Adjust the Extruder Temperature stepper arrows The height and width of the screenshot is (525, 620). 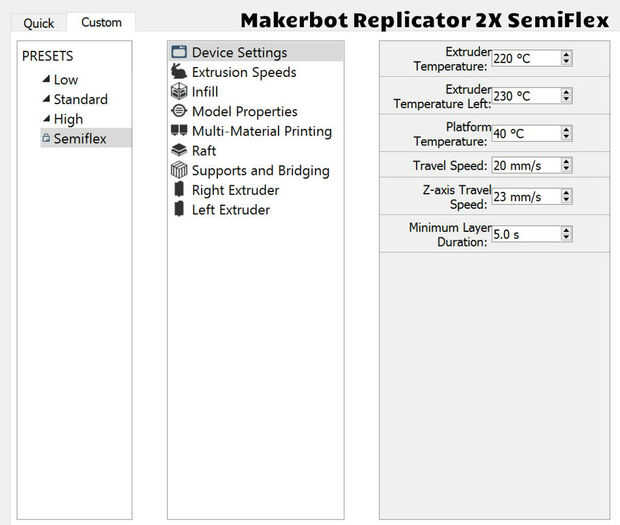(567, 58)
